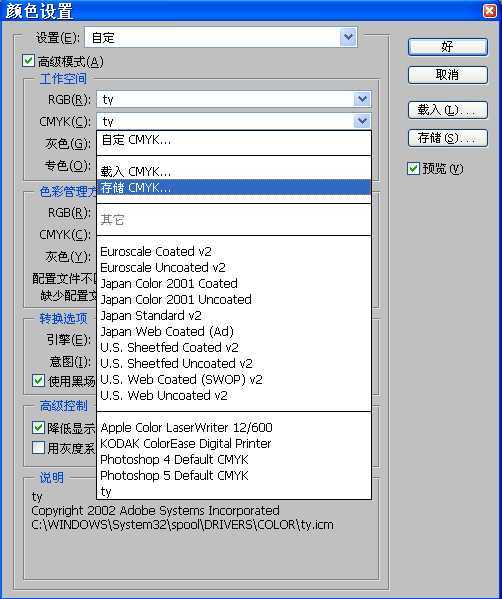Select Photoshop 4 Default CMYK

pyautogui.click(x=234, y=460)
